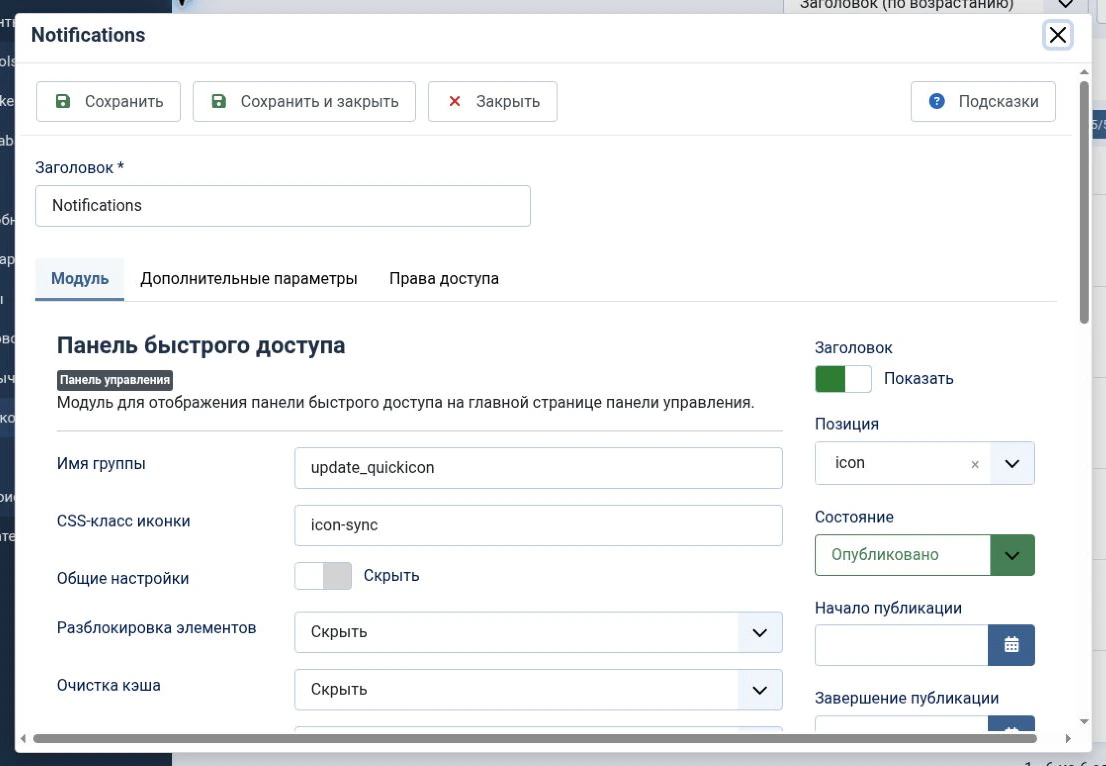This screenshot has width=1106, height=766.
Task: Open the Позиция dropdown arrow
Action: (x=1011, y=463)
